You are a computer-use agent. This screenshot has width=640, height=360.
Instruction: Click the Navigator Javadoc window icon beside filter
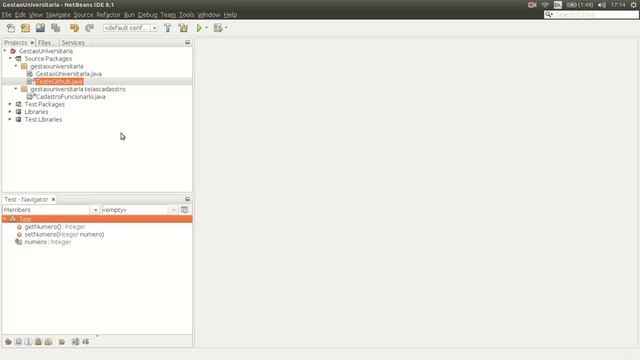[x=184, y=210]
